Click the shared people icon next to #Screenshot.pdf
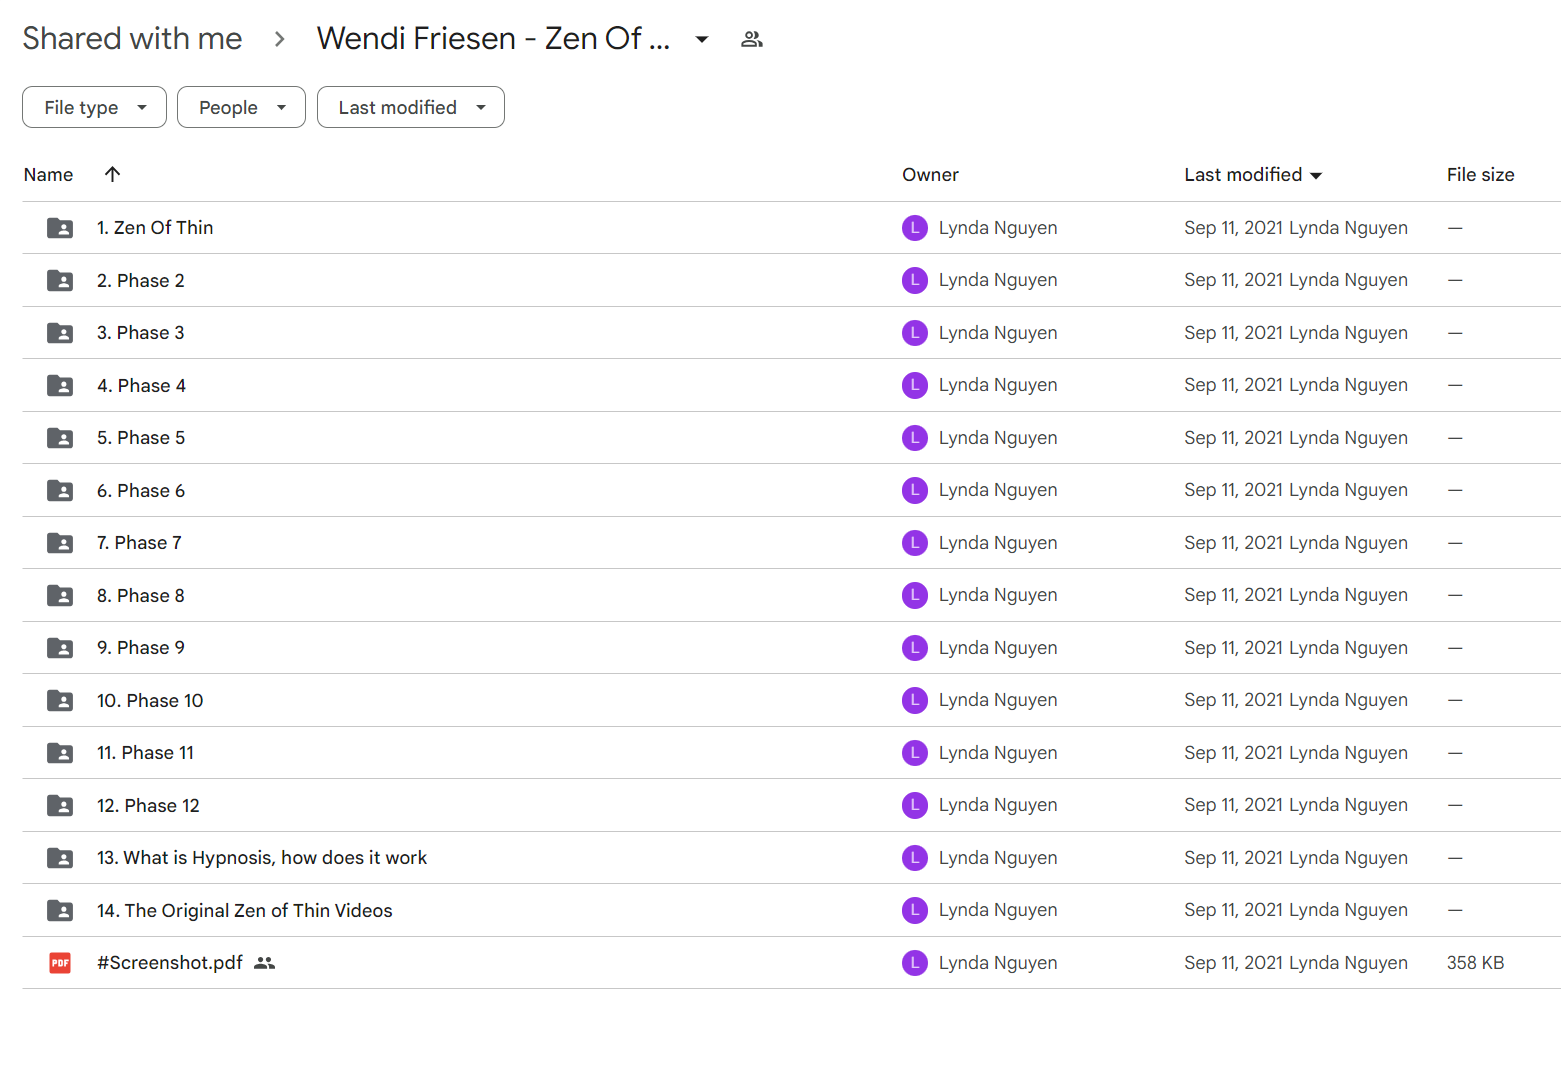The image size is (1561, 1082). click(264, 963)
